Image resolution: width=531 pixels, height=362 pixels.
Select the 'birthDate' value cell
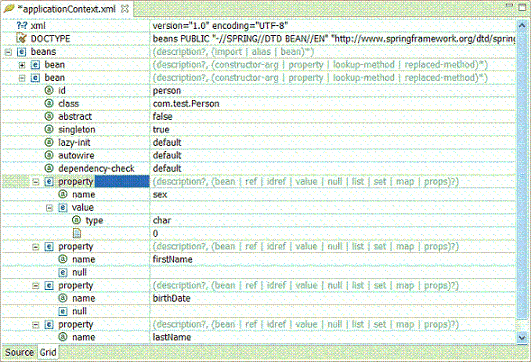coord(333,298)
